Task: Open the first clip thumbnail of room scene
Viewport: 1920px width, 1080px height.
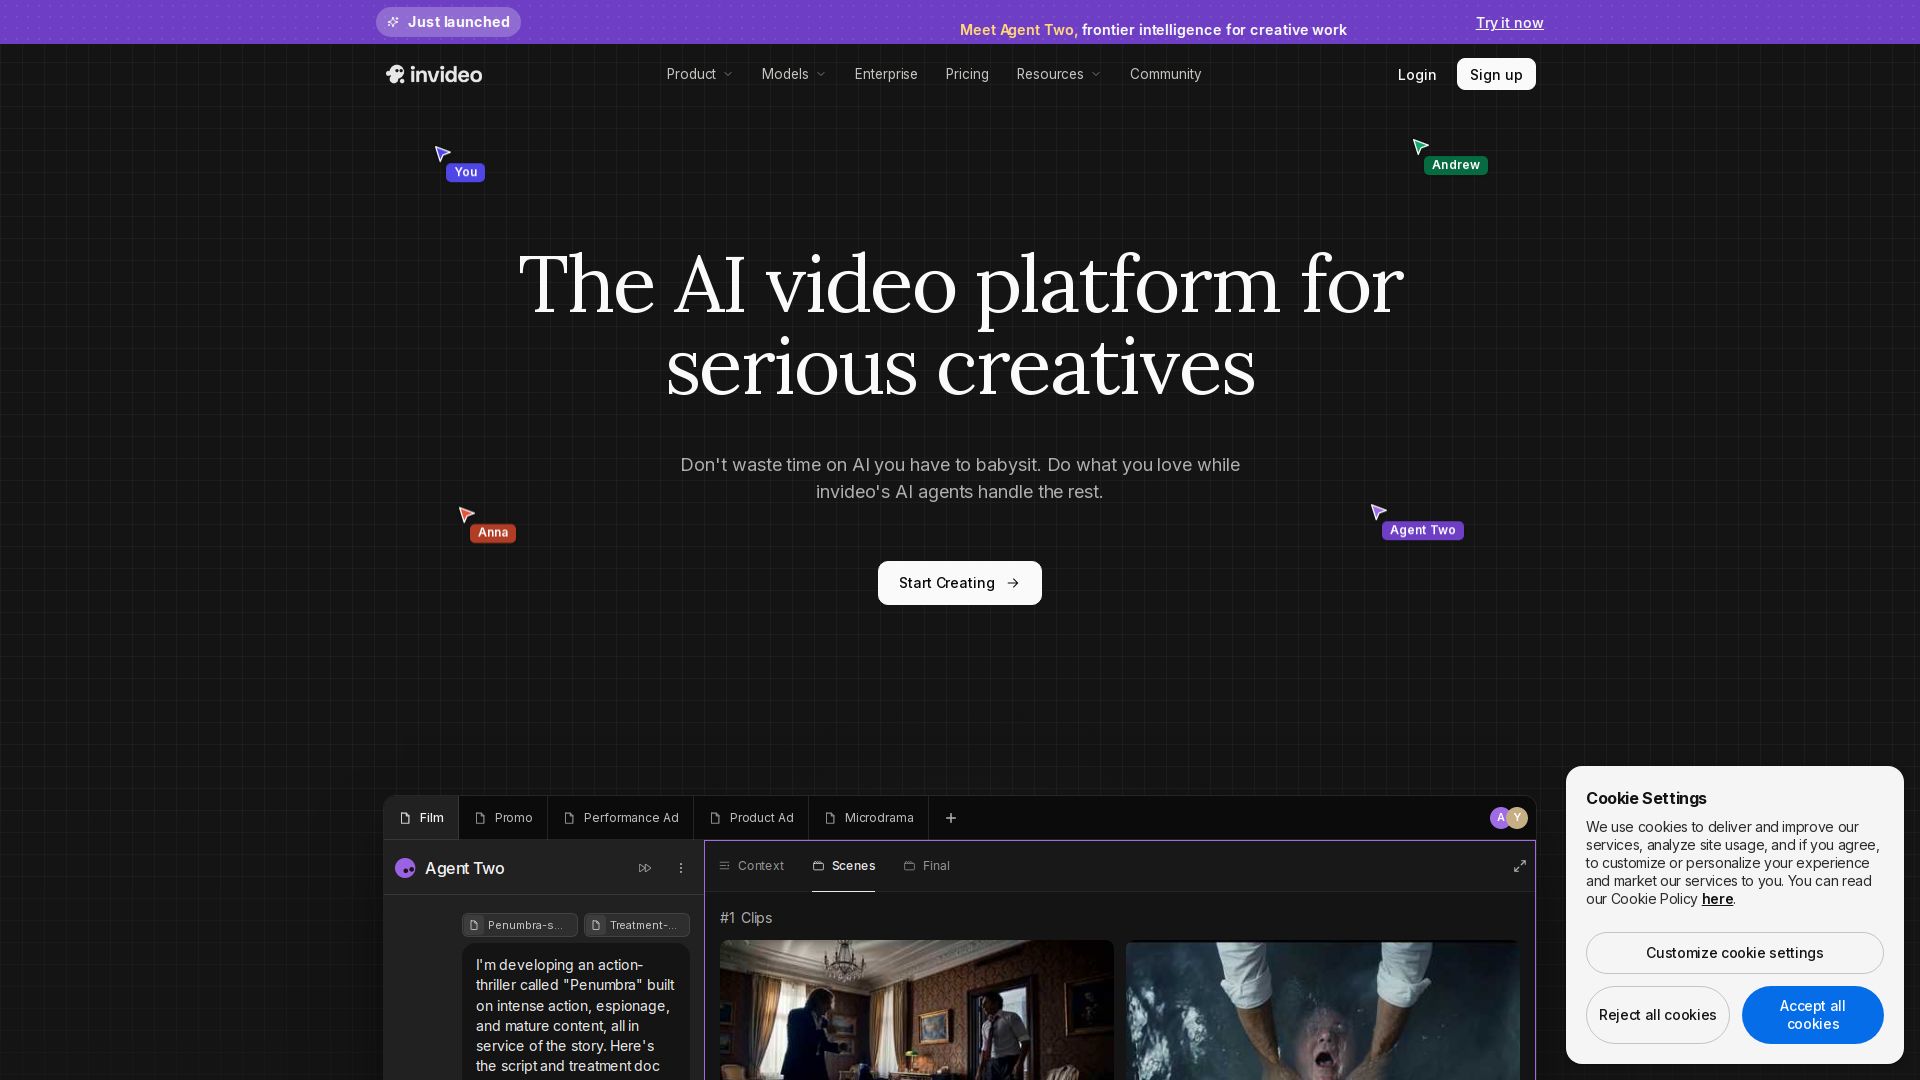Action: click(917, 1010)
